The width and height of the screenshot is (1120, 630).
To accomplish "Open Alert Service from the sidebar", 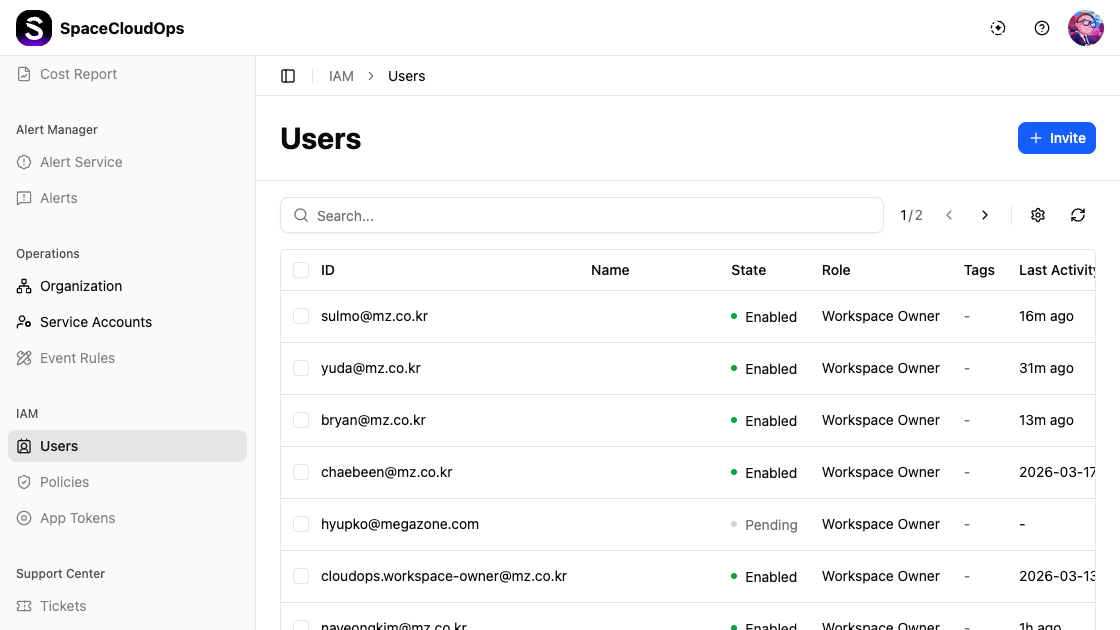I will (81, 162).
